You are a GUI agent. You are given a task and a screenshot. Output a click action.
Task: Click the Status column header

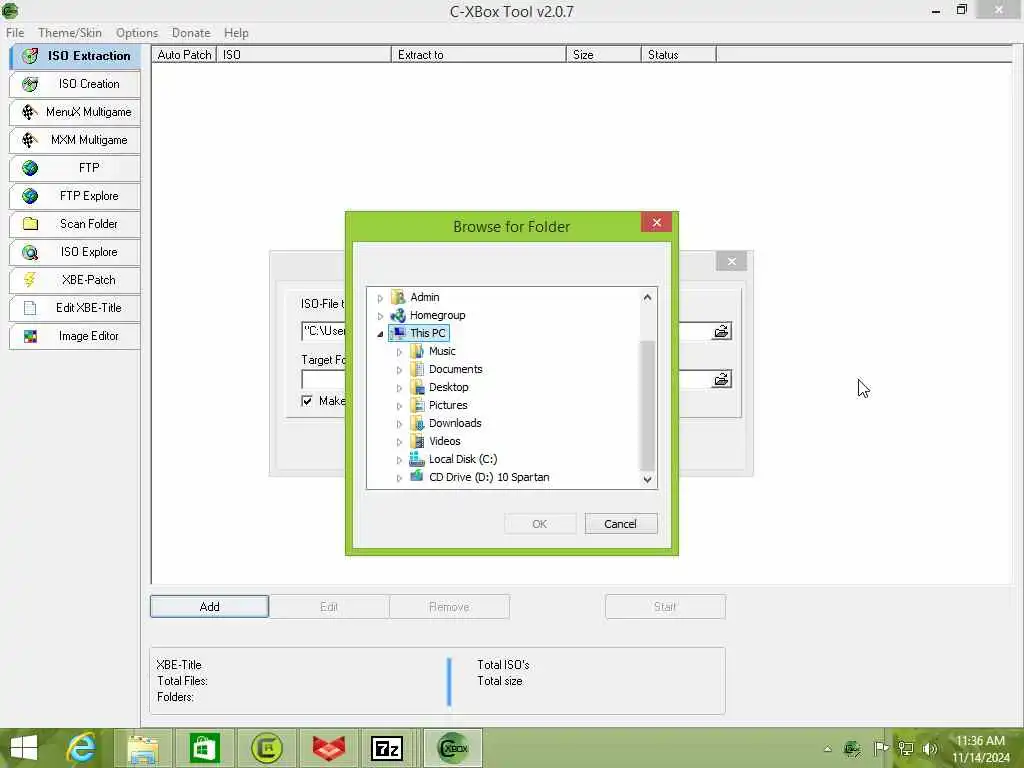click(x=679, y=55)
